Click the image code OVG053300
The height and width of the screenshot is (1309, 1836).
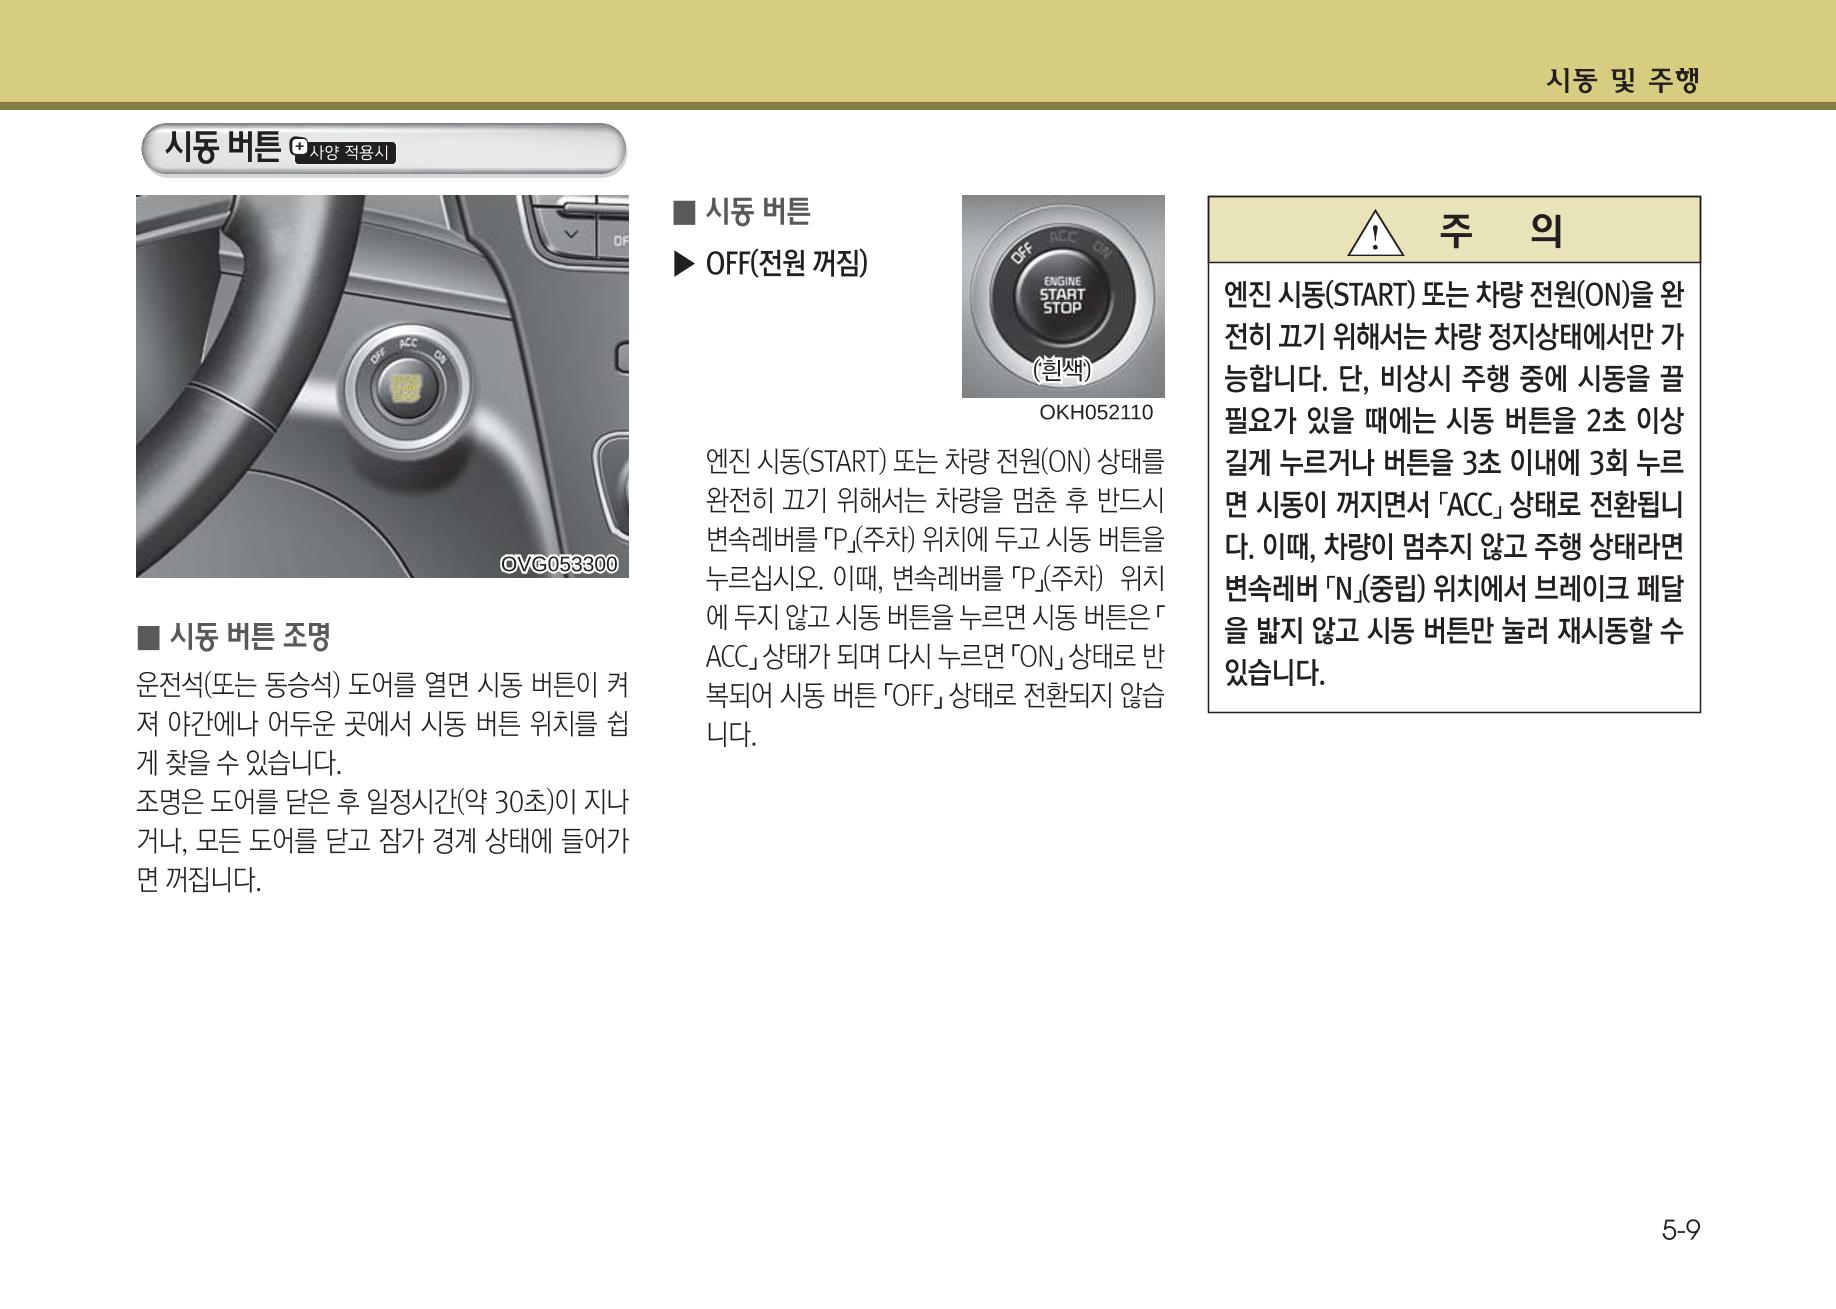559,564
